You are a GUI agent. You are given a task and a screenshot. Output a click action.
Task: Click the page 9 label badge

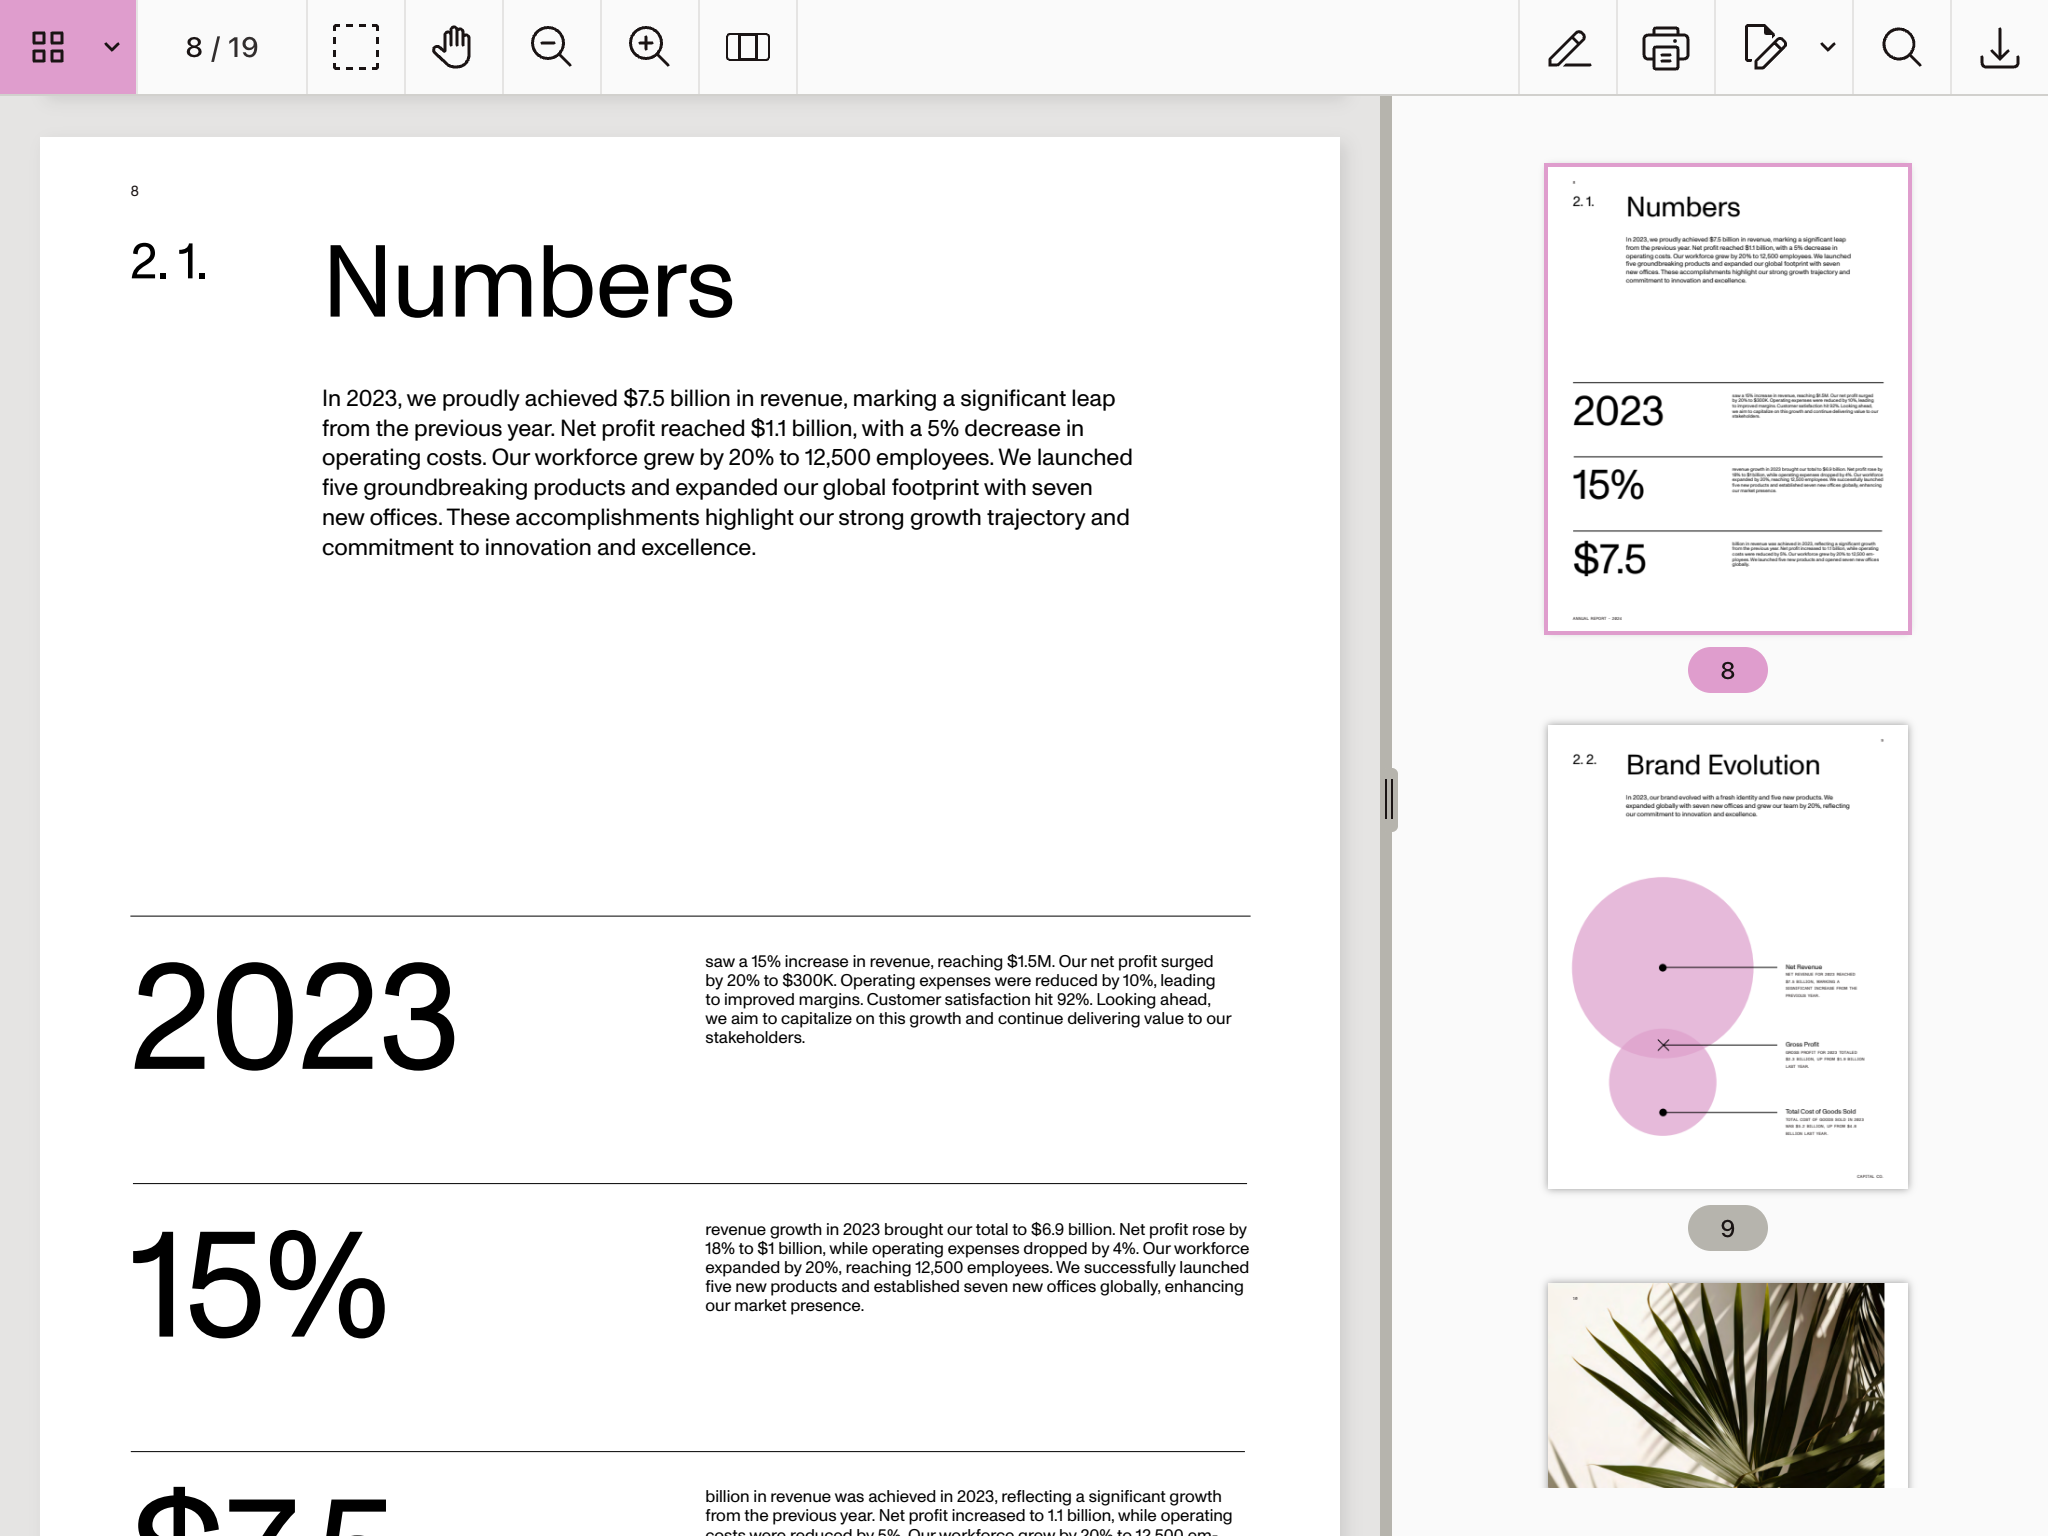1727,1228
